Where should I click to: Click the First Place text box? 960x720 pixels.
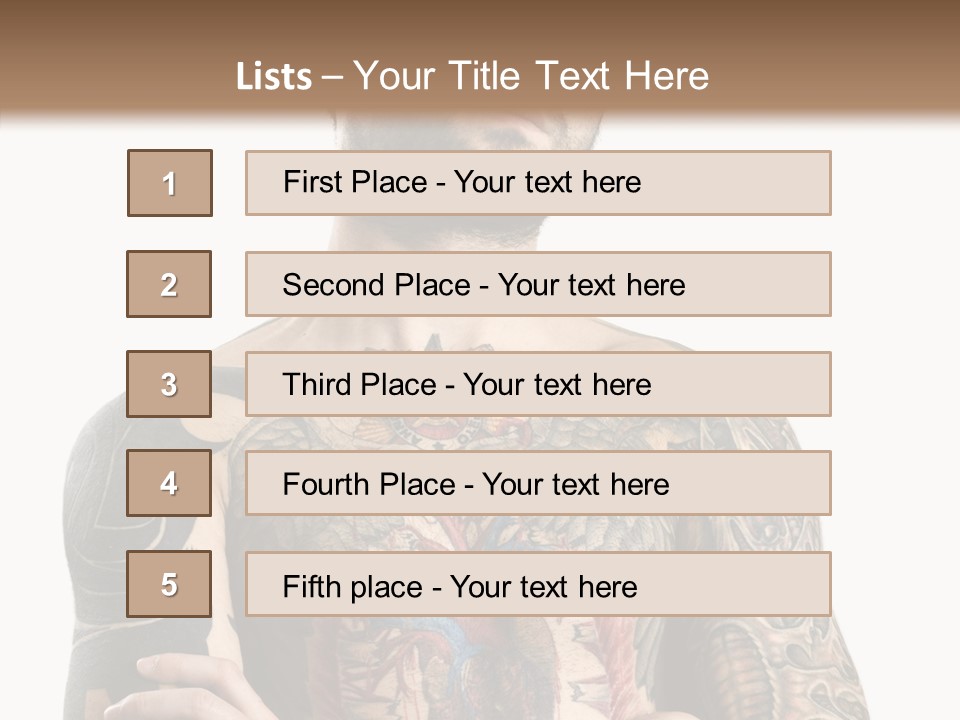[x=538, y=183]
